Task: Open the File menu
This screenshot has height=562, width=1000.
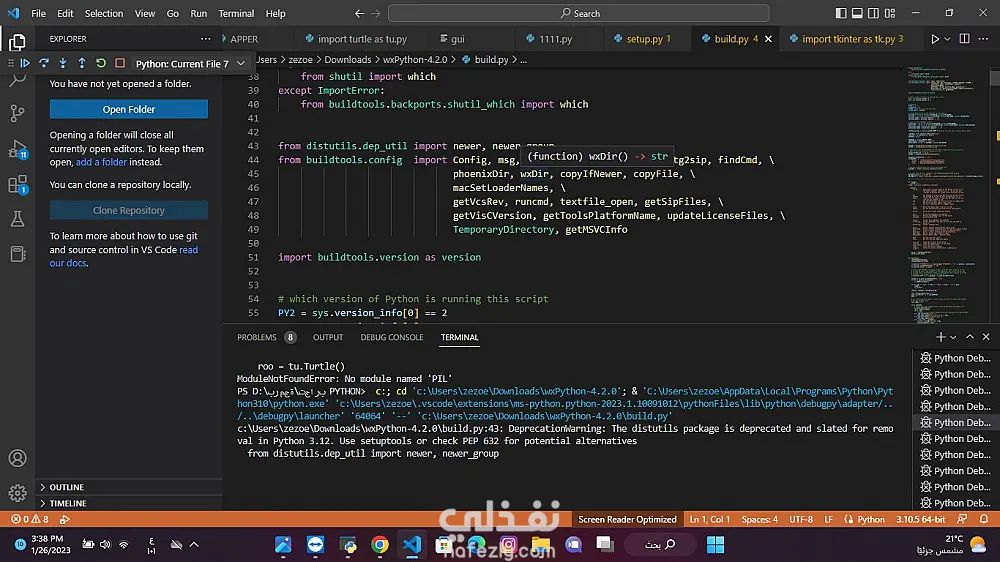Action: pos(38,13)
